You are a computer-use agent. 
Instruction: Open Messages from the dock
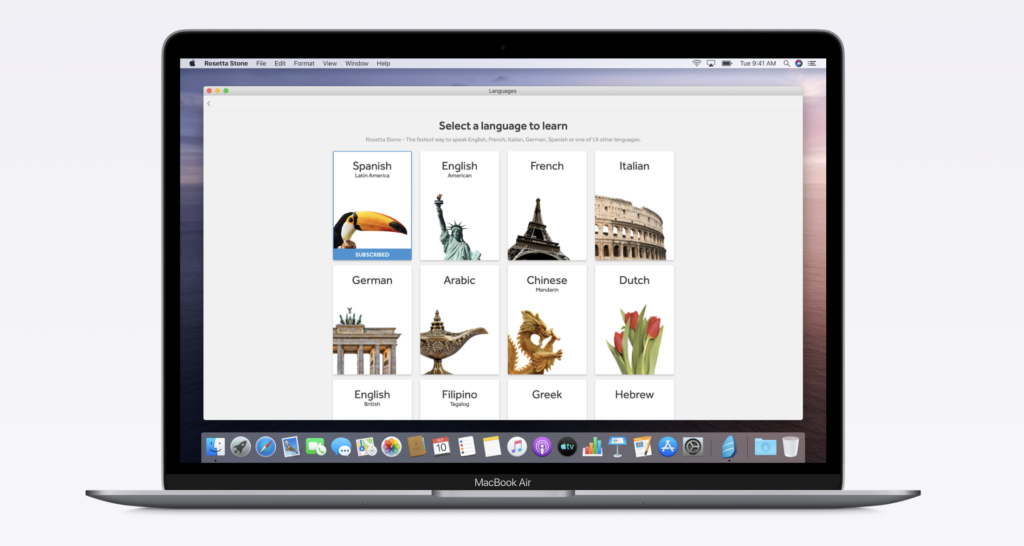pyautogui.click(x=341, y=447)
